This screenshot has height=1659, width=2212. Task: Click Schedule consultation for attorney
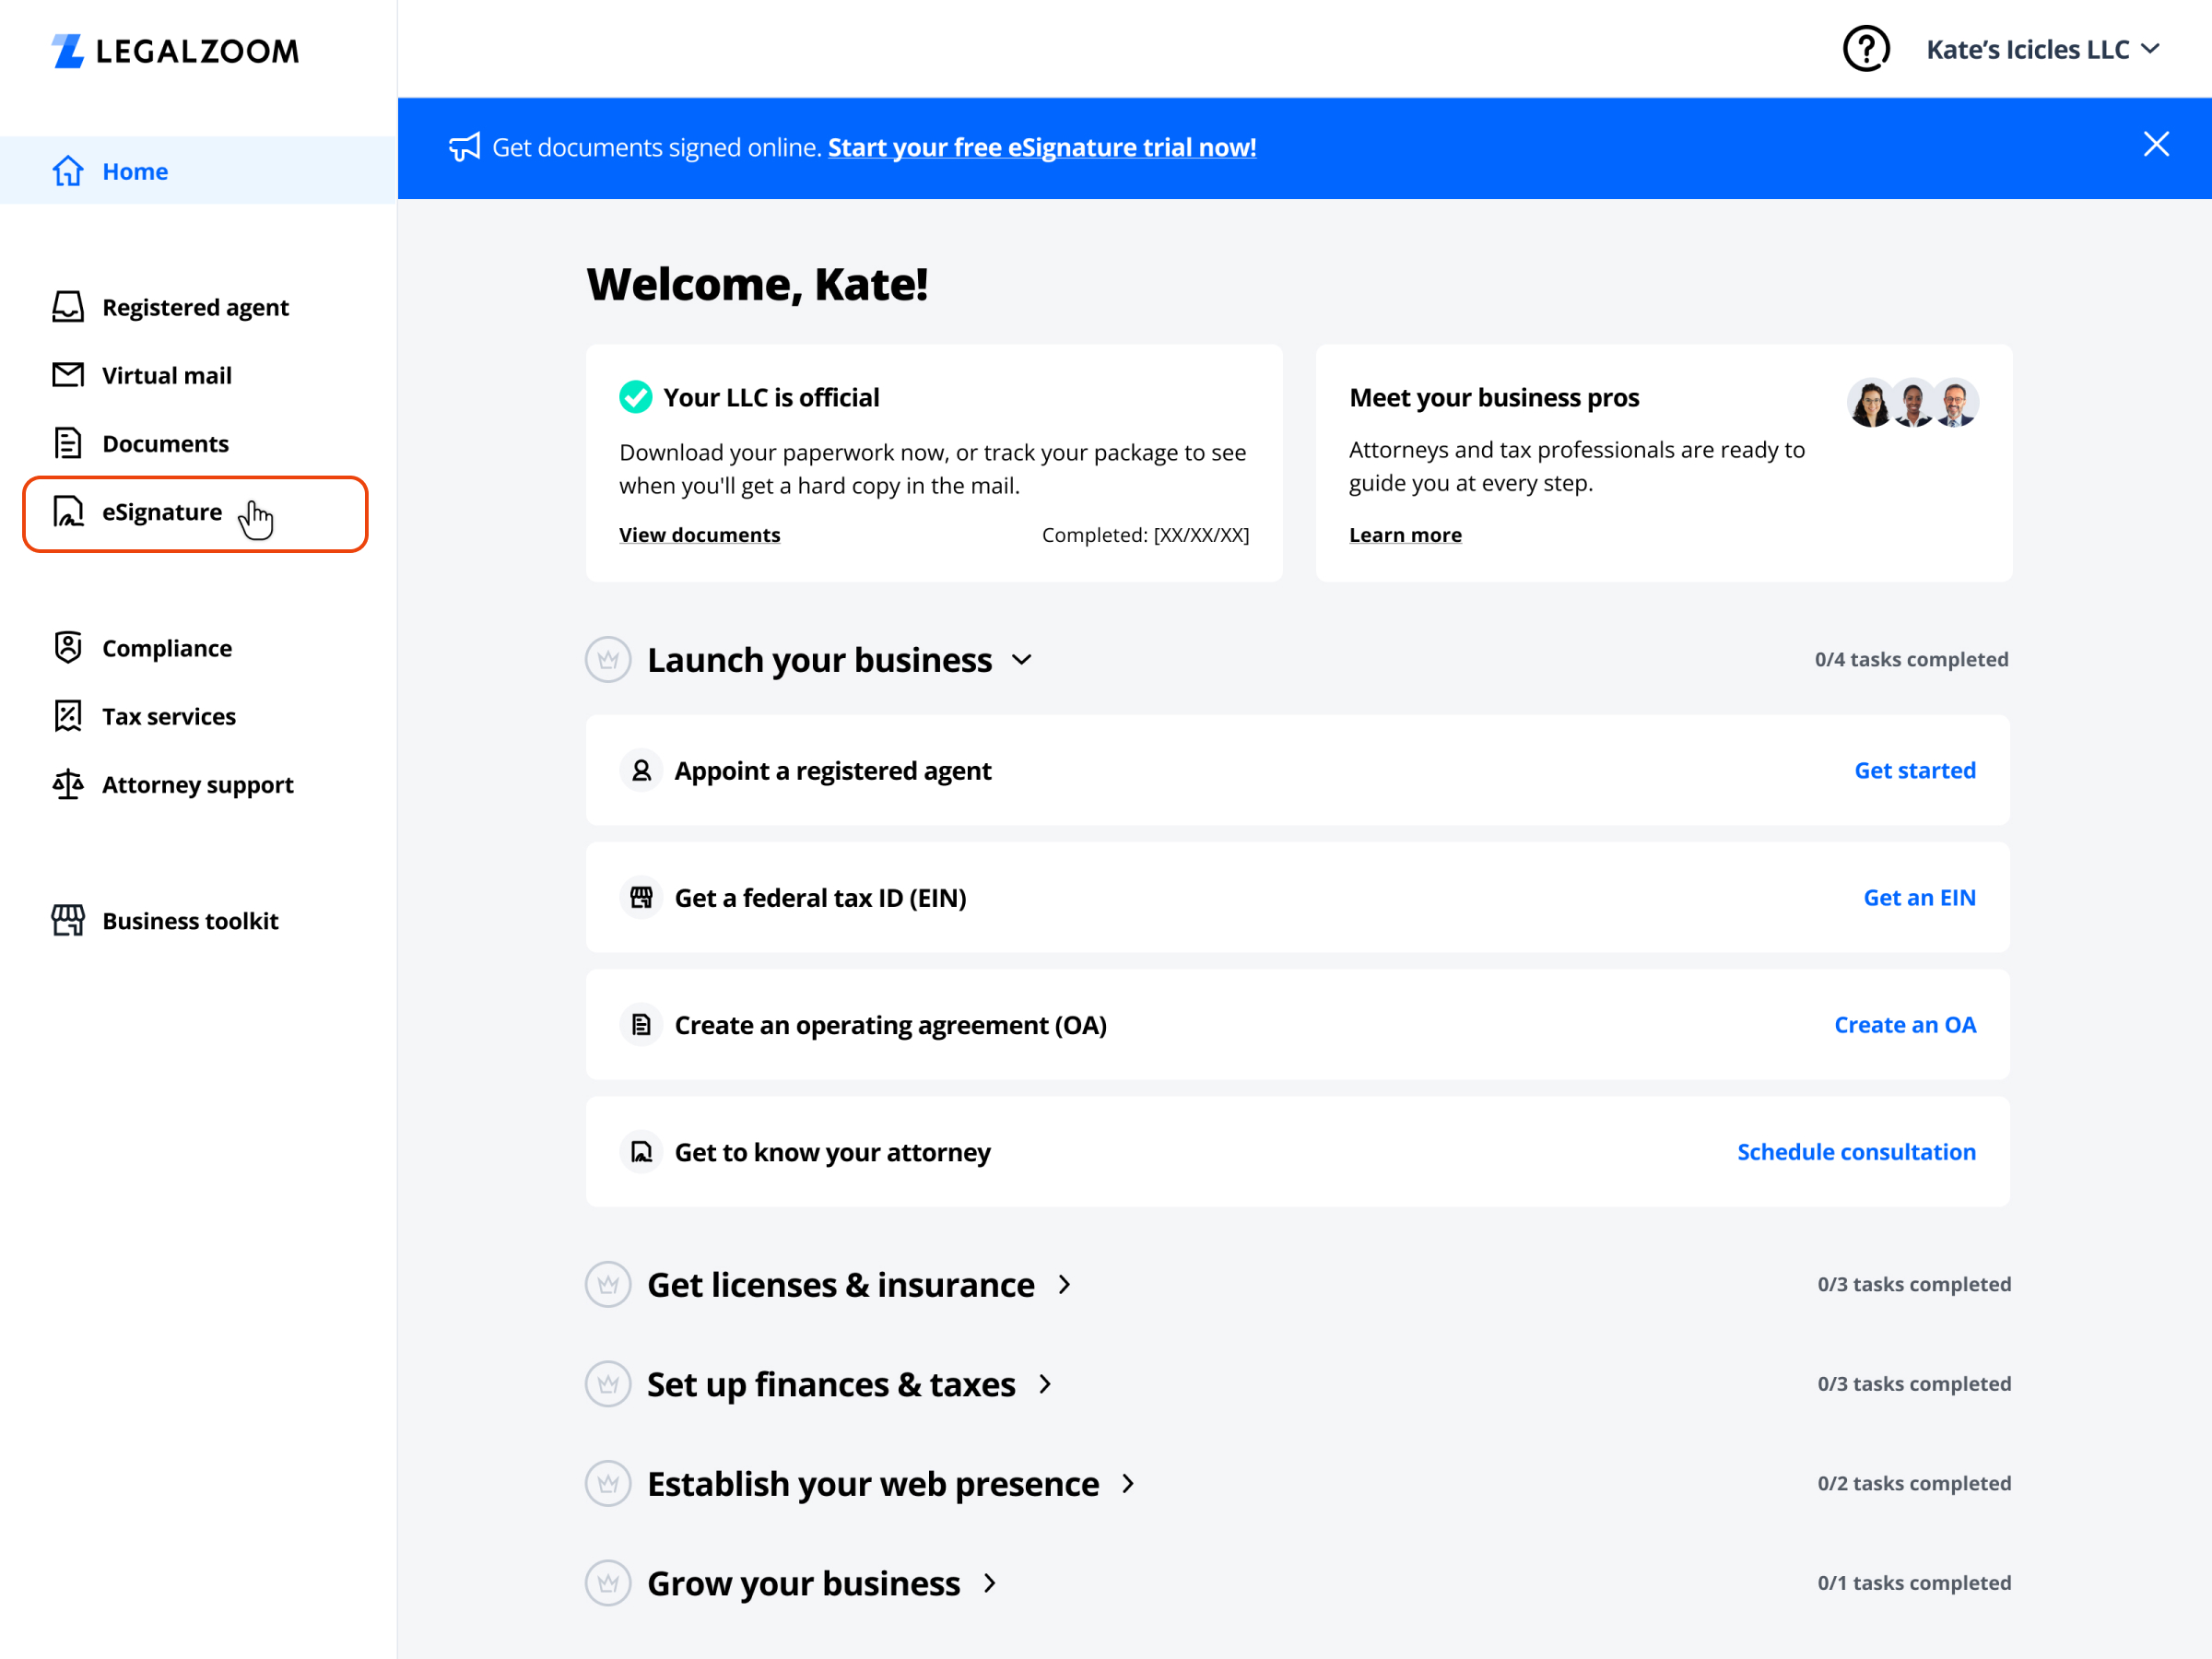1855,1152
